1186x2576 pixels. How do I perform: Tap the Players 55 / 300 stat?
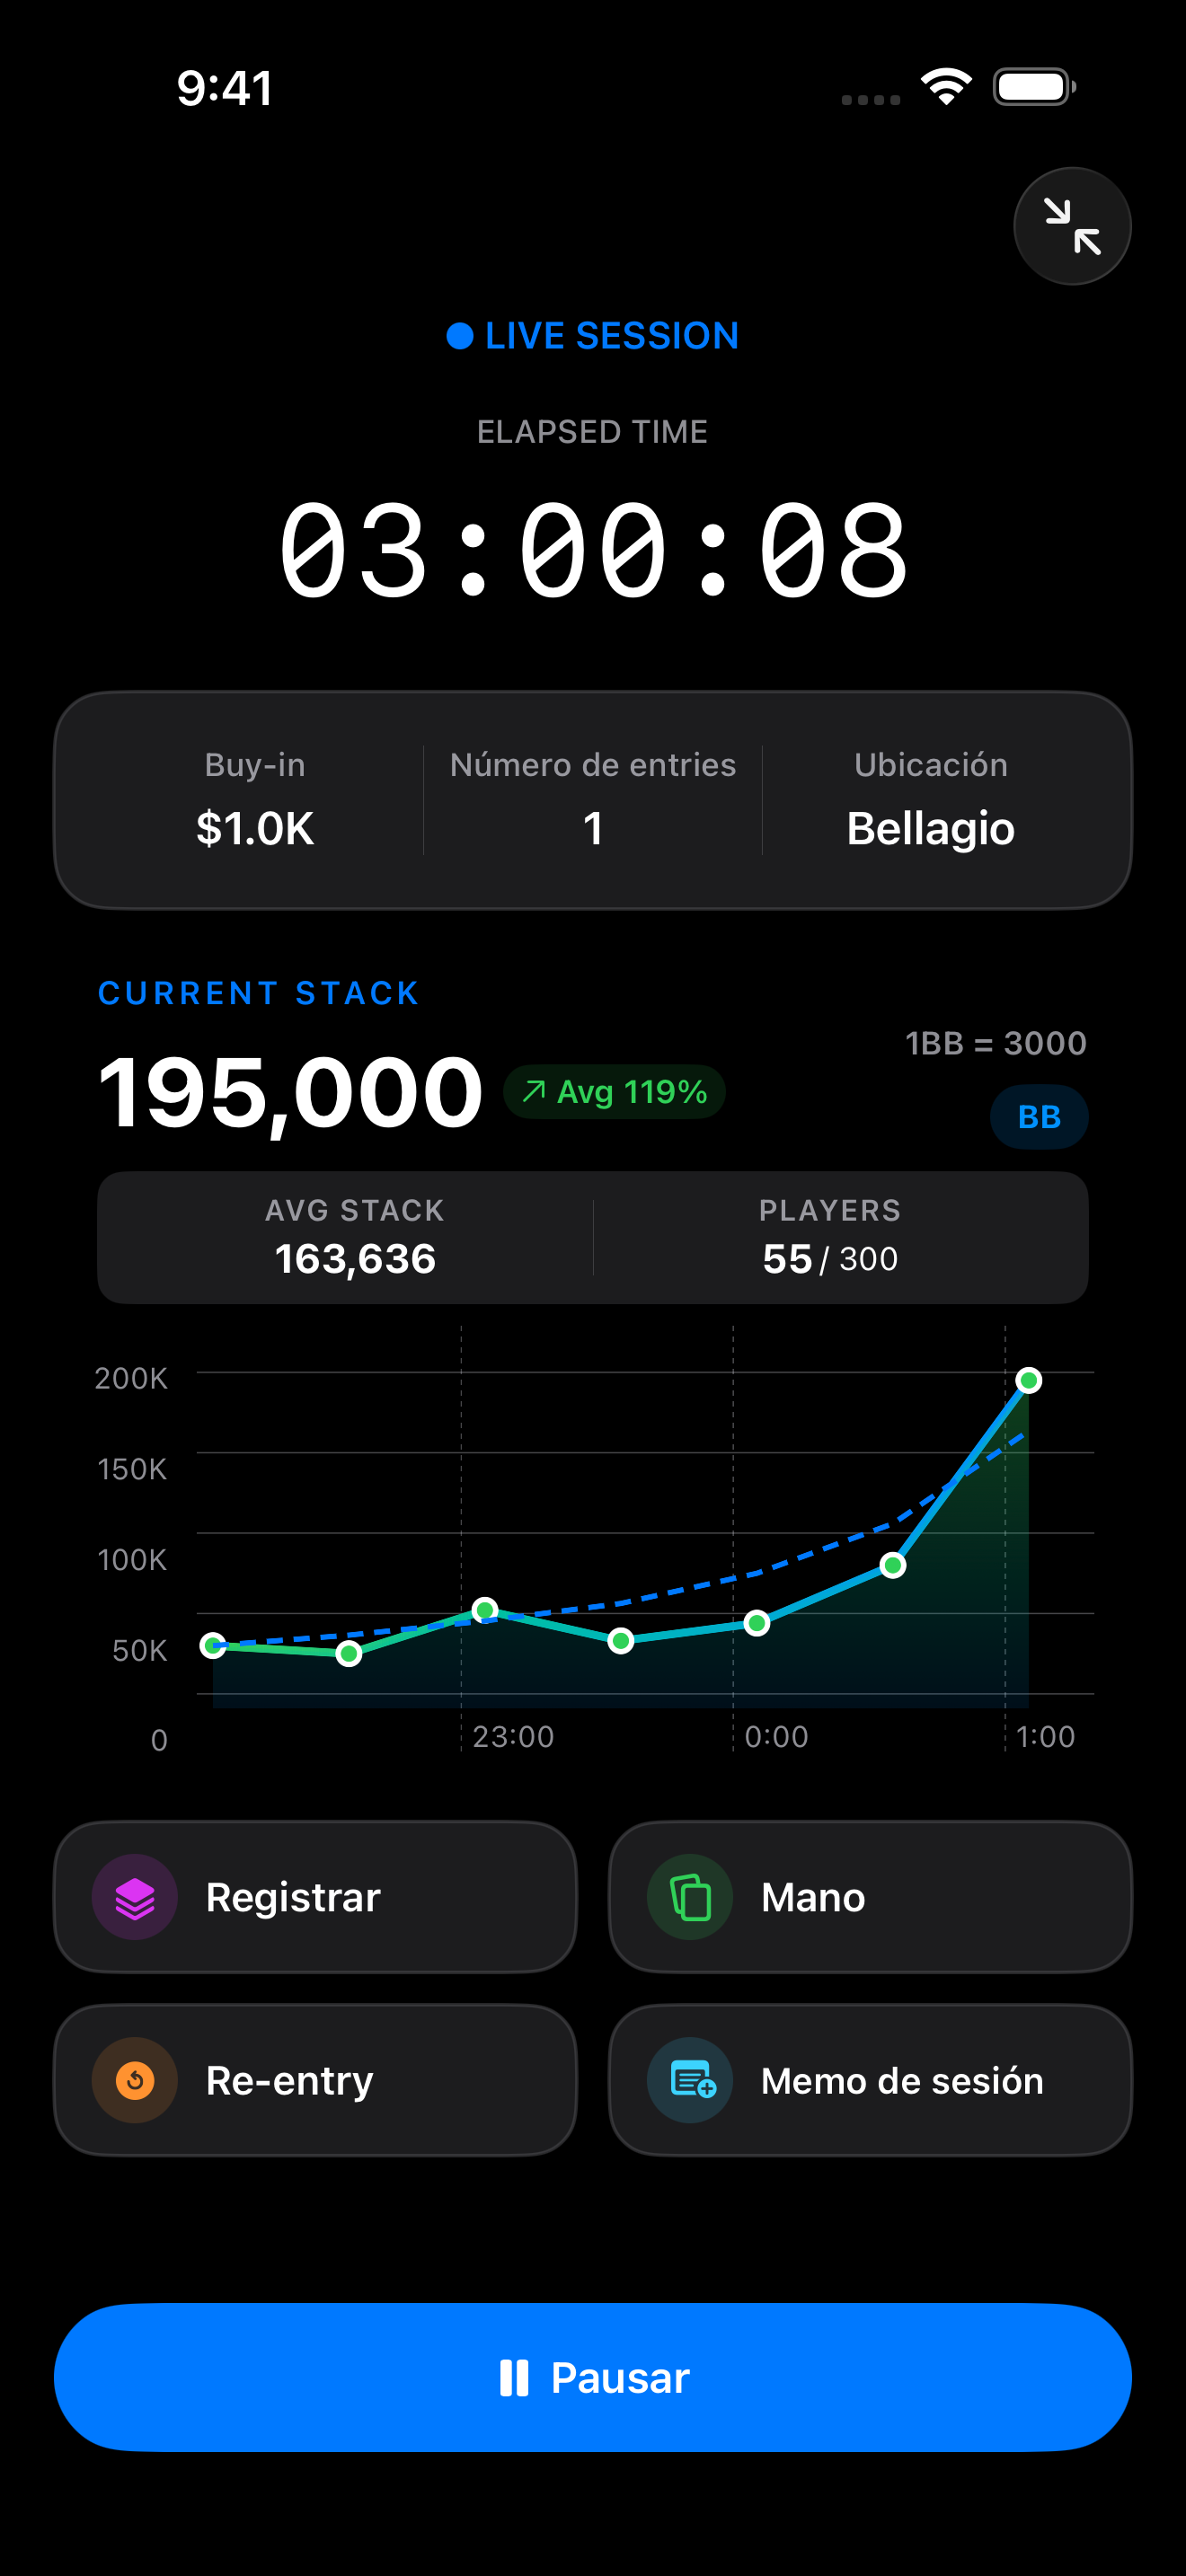coord(830,1238)
